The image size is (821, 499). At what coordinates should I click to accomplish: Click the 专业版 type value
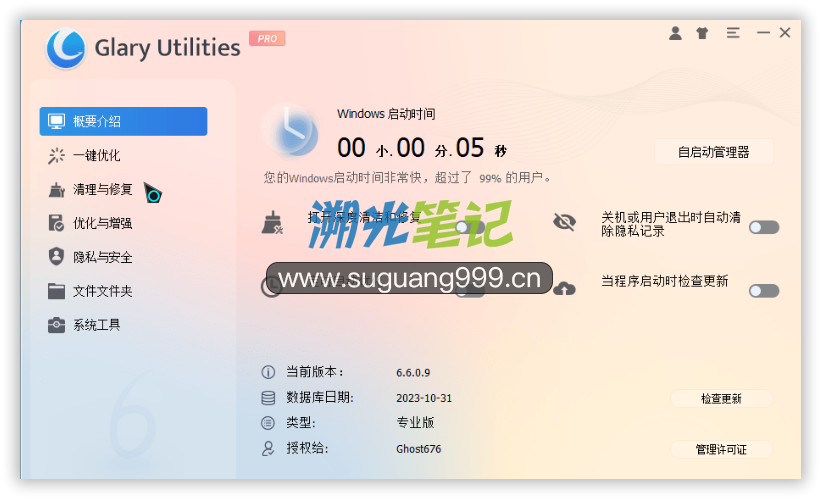[415, 423]
